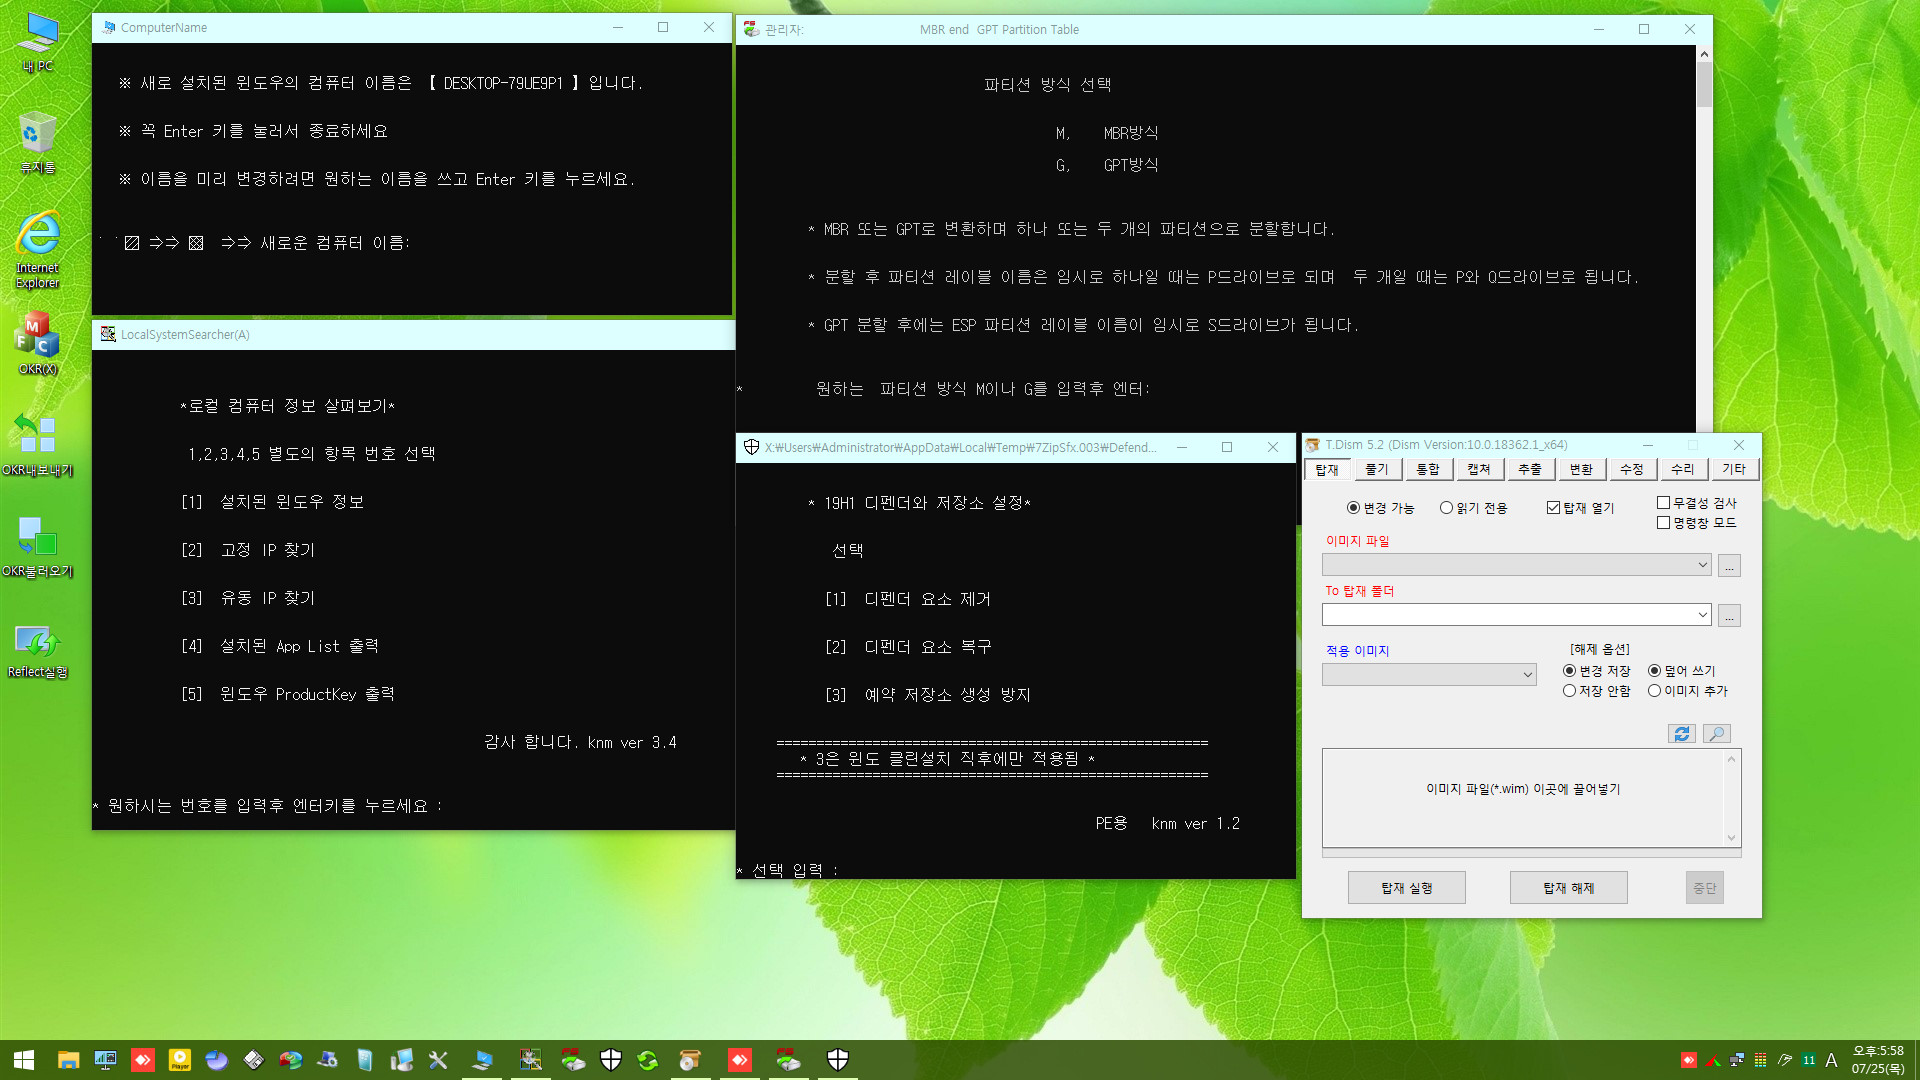Switch to the 변환 tab

[1581, 469]
